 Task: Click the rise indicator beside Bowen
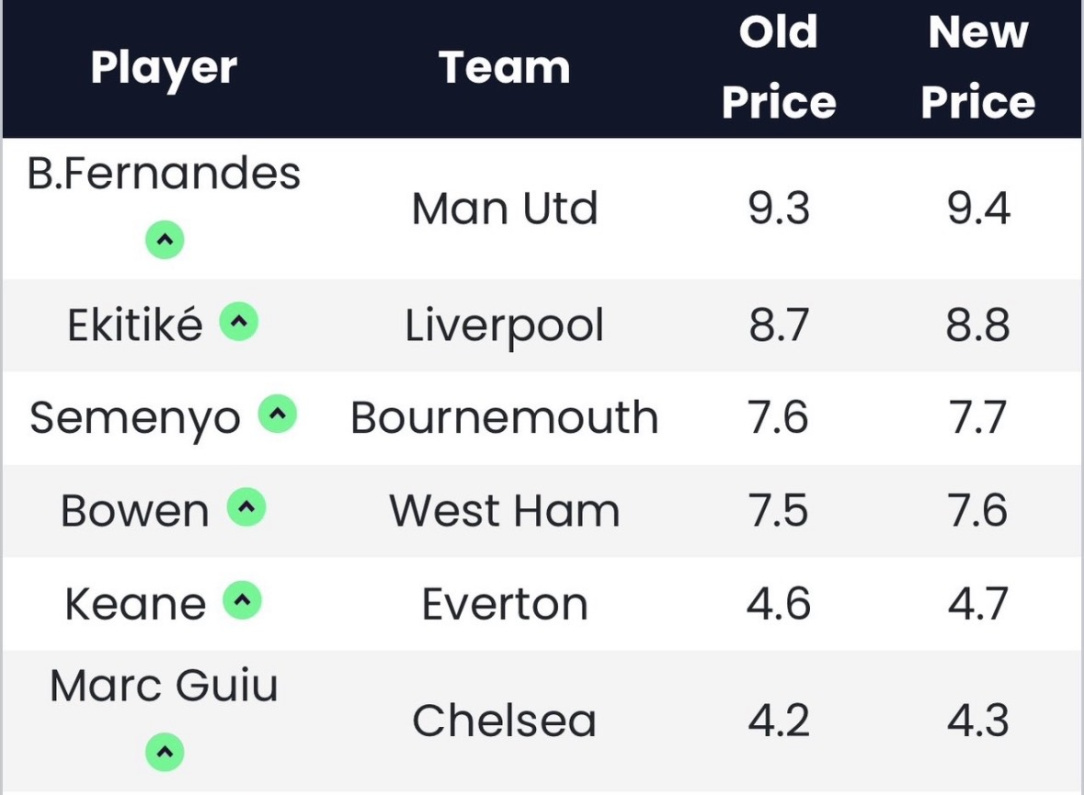click(x=246, y=508)
